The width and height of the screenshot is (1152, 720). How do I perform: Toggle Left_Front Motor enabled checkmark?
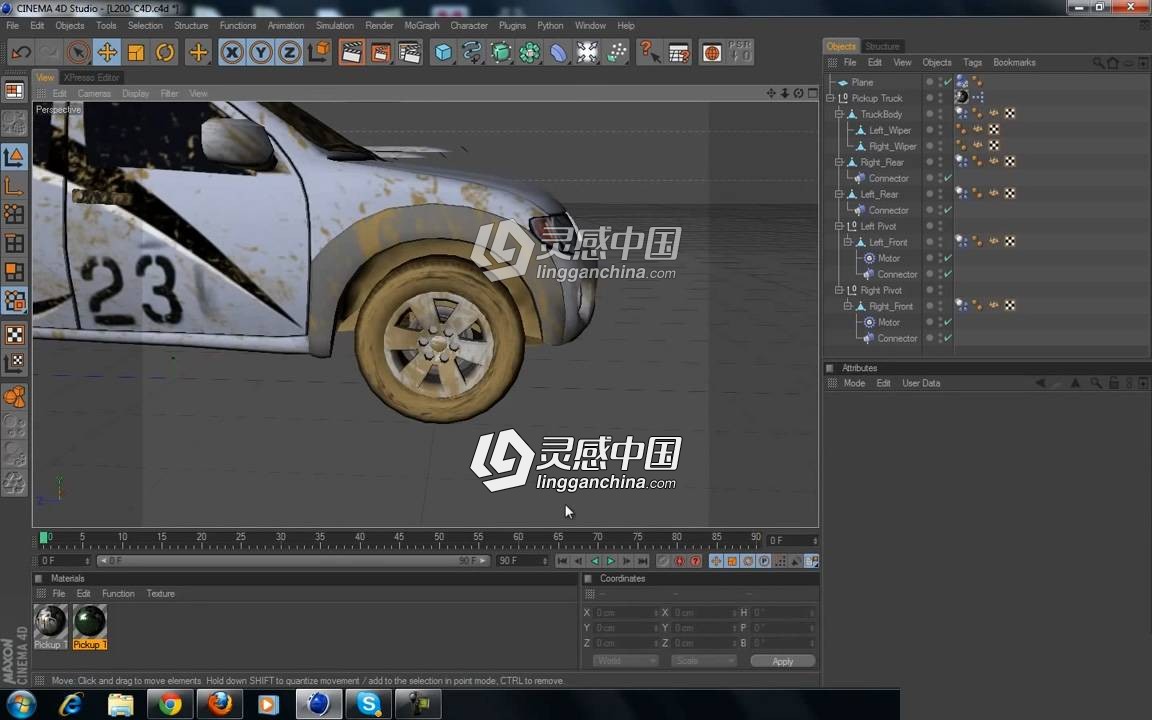coord(948,258)
